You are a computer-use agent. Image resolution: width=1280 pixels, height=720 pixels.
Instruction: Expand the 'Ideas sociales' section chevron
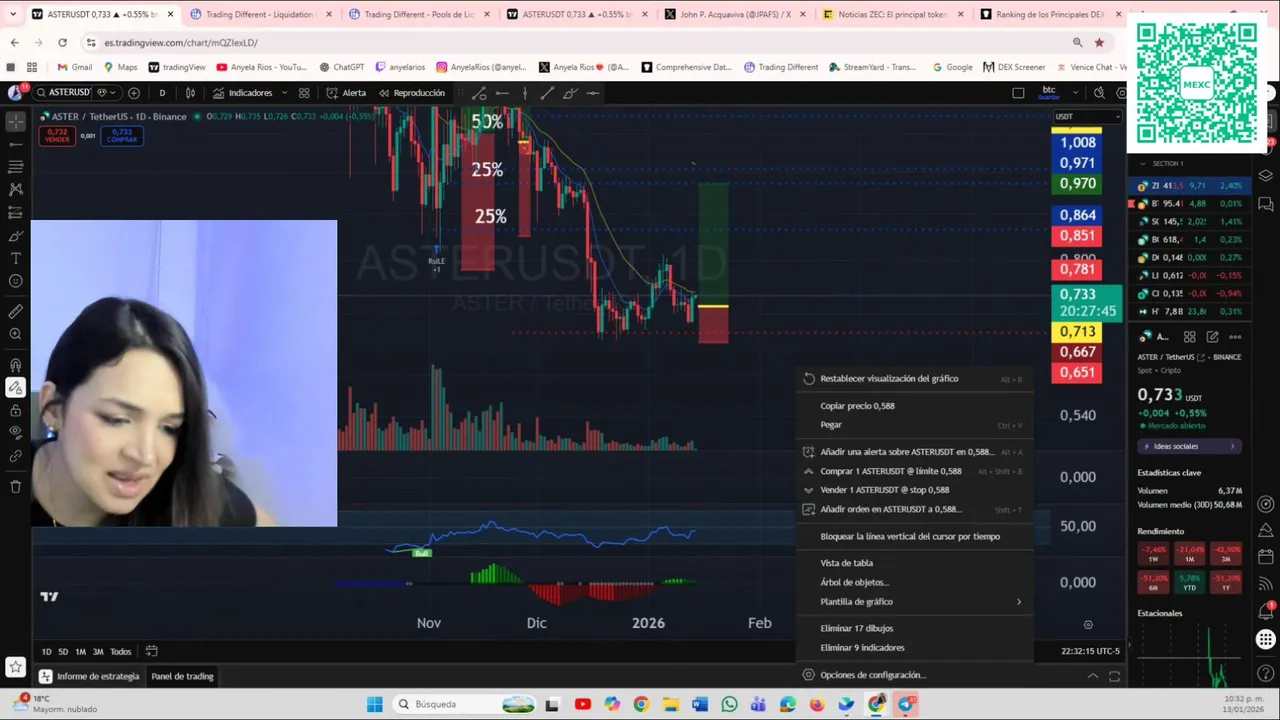[1232, 446]
